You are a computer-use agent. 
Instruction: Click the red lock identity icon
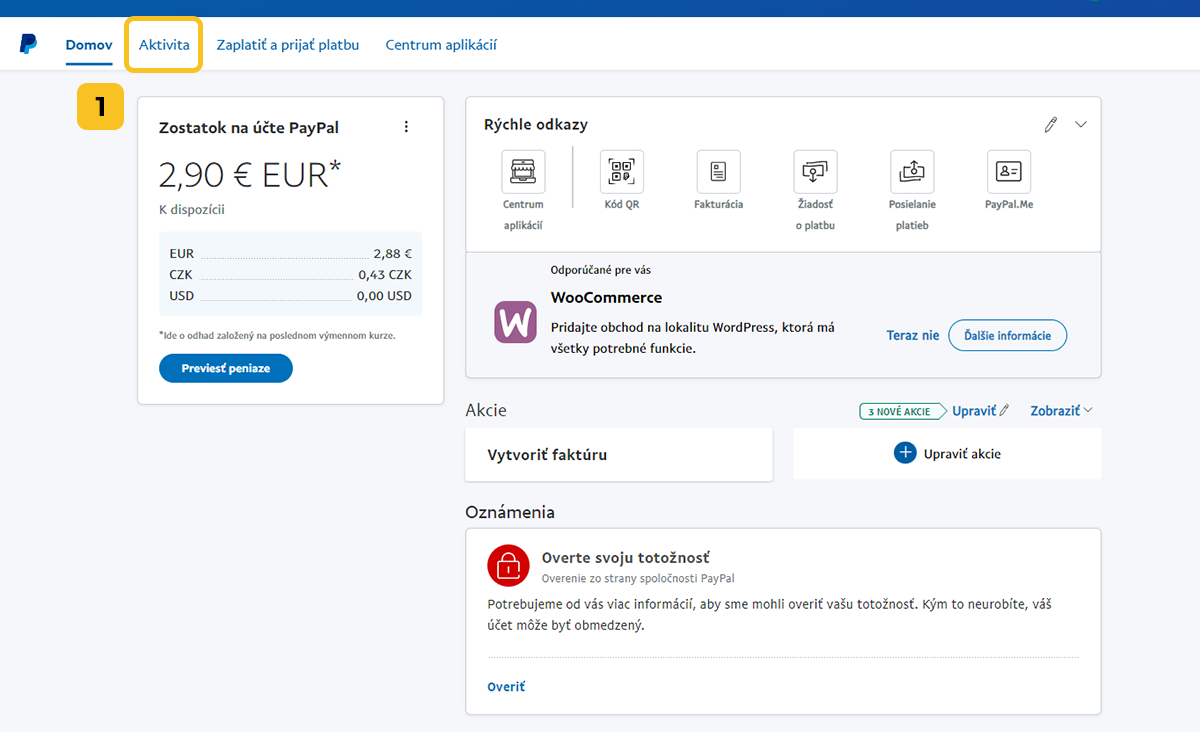click(508, 565)
